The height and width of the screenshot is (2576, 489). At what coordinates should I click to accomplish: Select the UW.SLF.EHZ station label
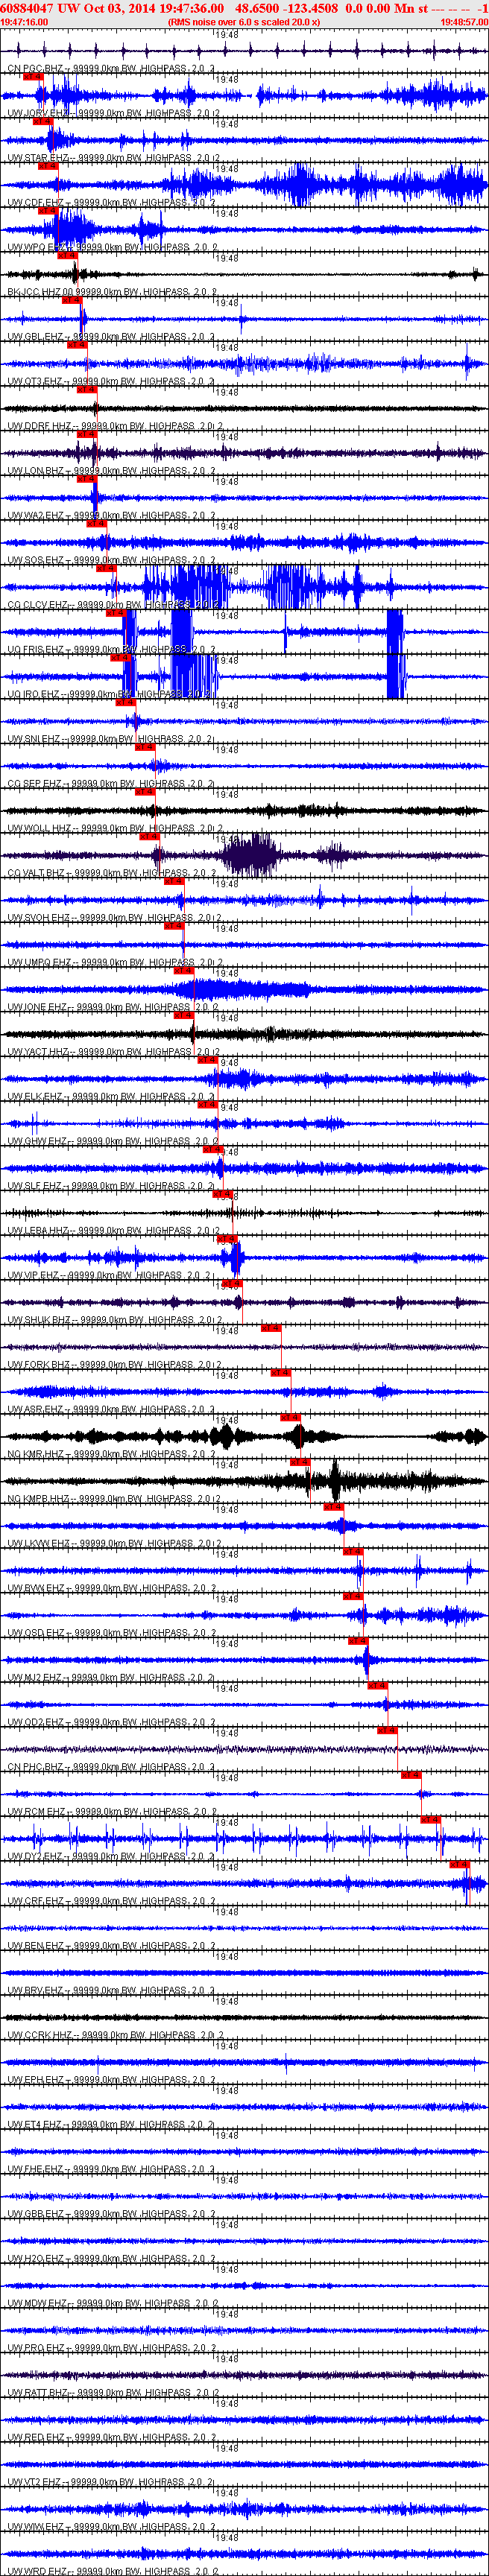111,1187
